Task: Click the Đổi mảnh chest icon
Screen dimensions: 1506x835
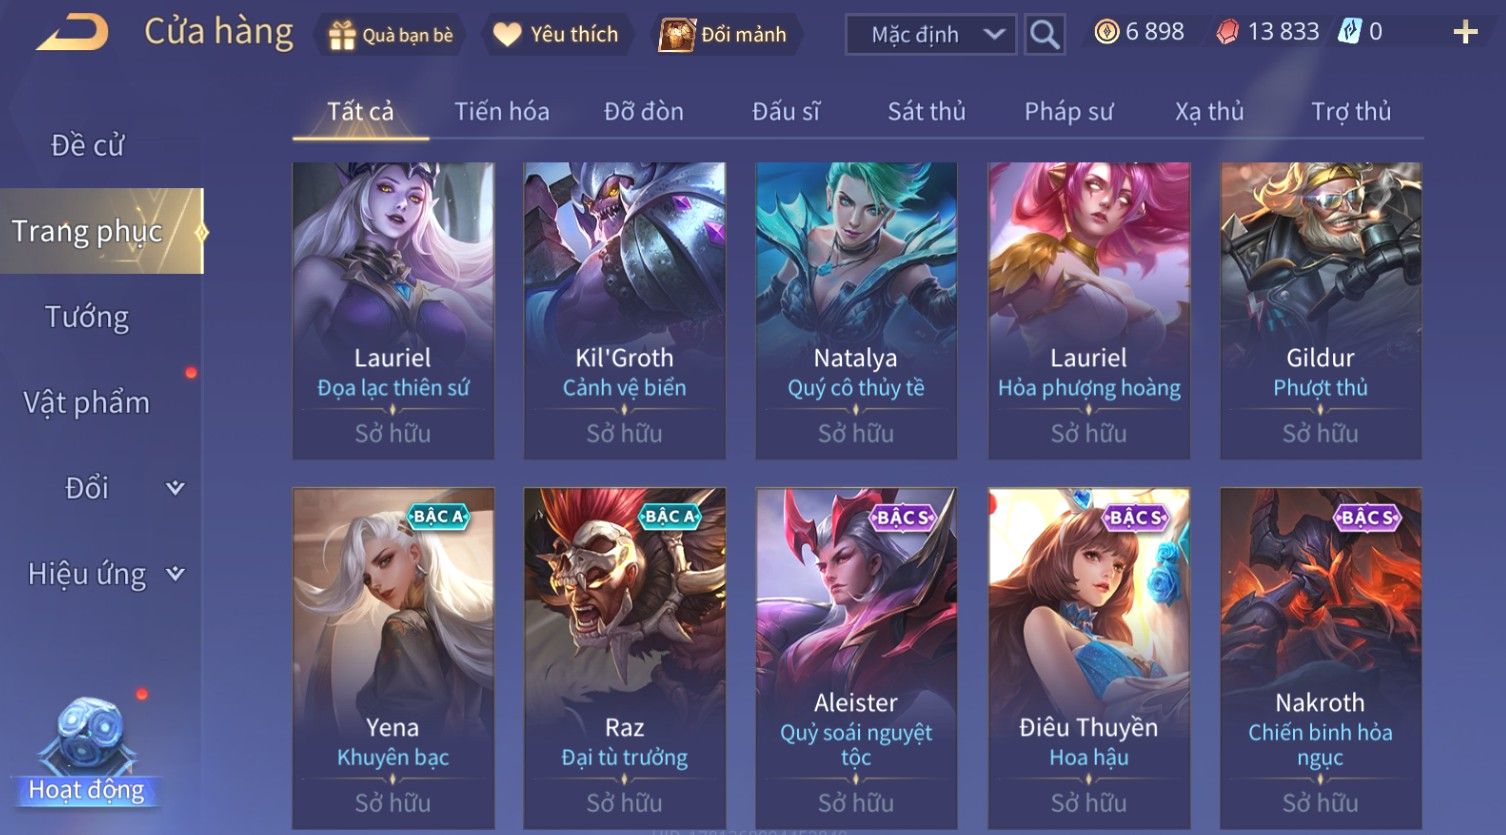Action: [677, 35]
